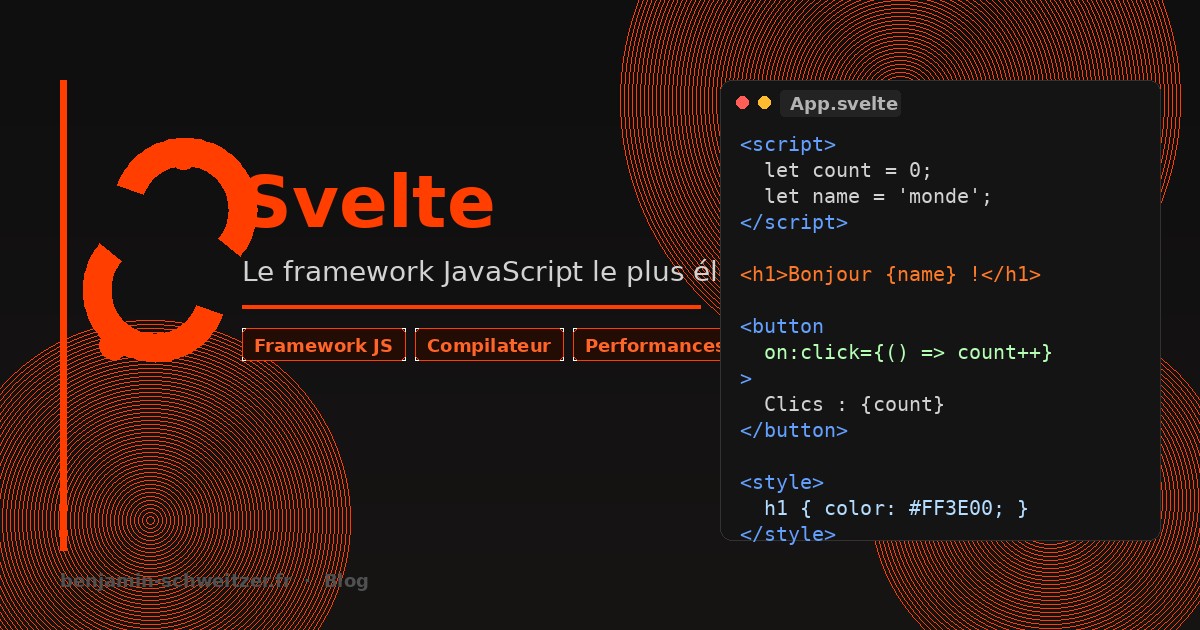Click the opening <button tag line
The width and height of the screenshot is (1200, 630).
pos(782,326)
